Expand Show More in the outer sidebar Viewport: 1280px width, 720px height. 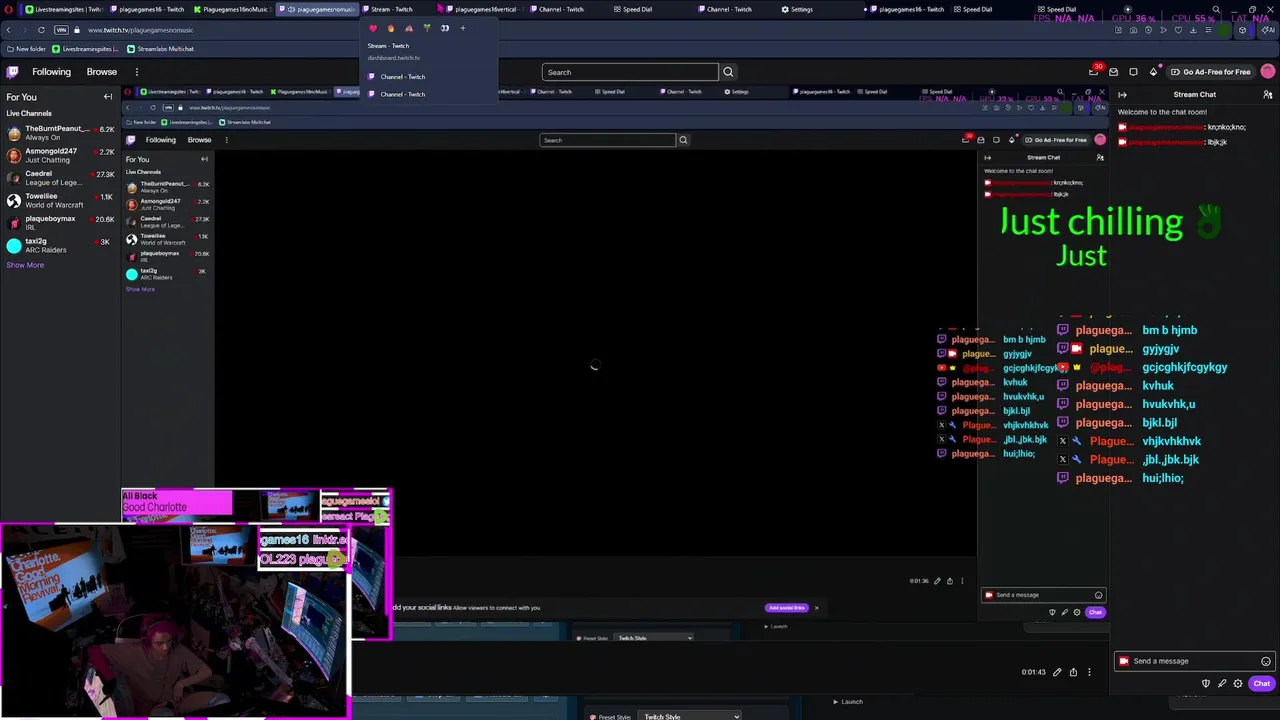(25, 265)
